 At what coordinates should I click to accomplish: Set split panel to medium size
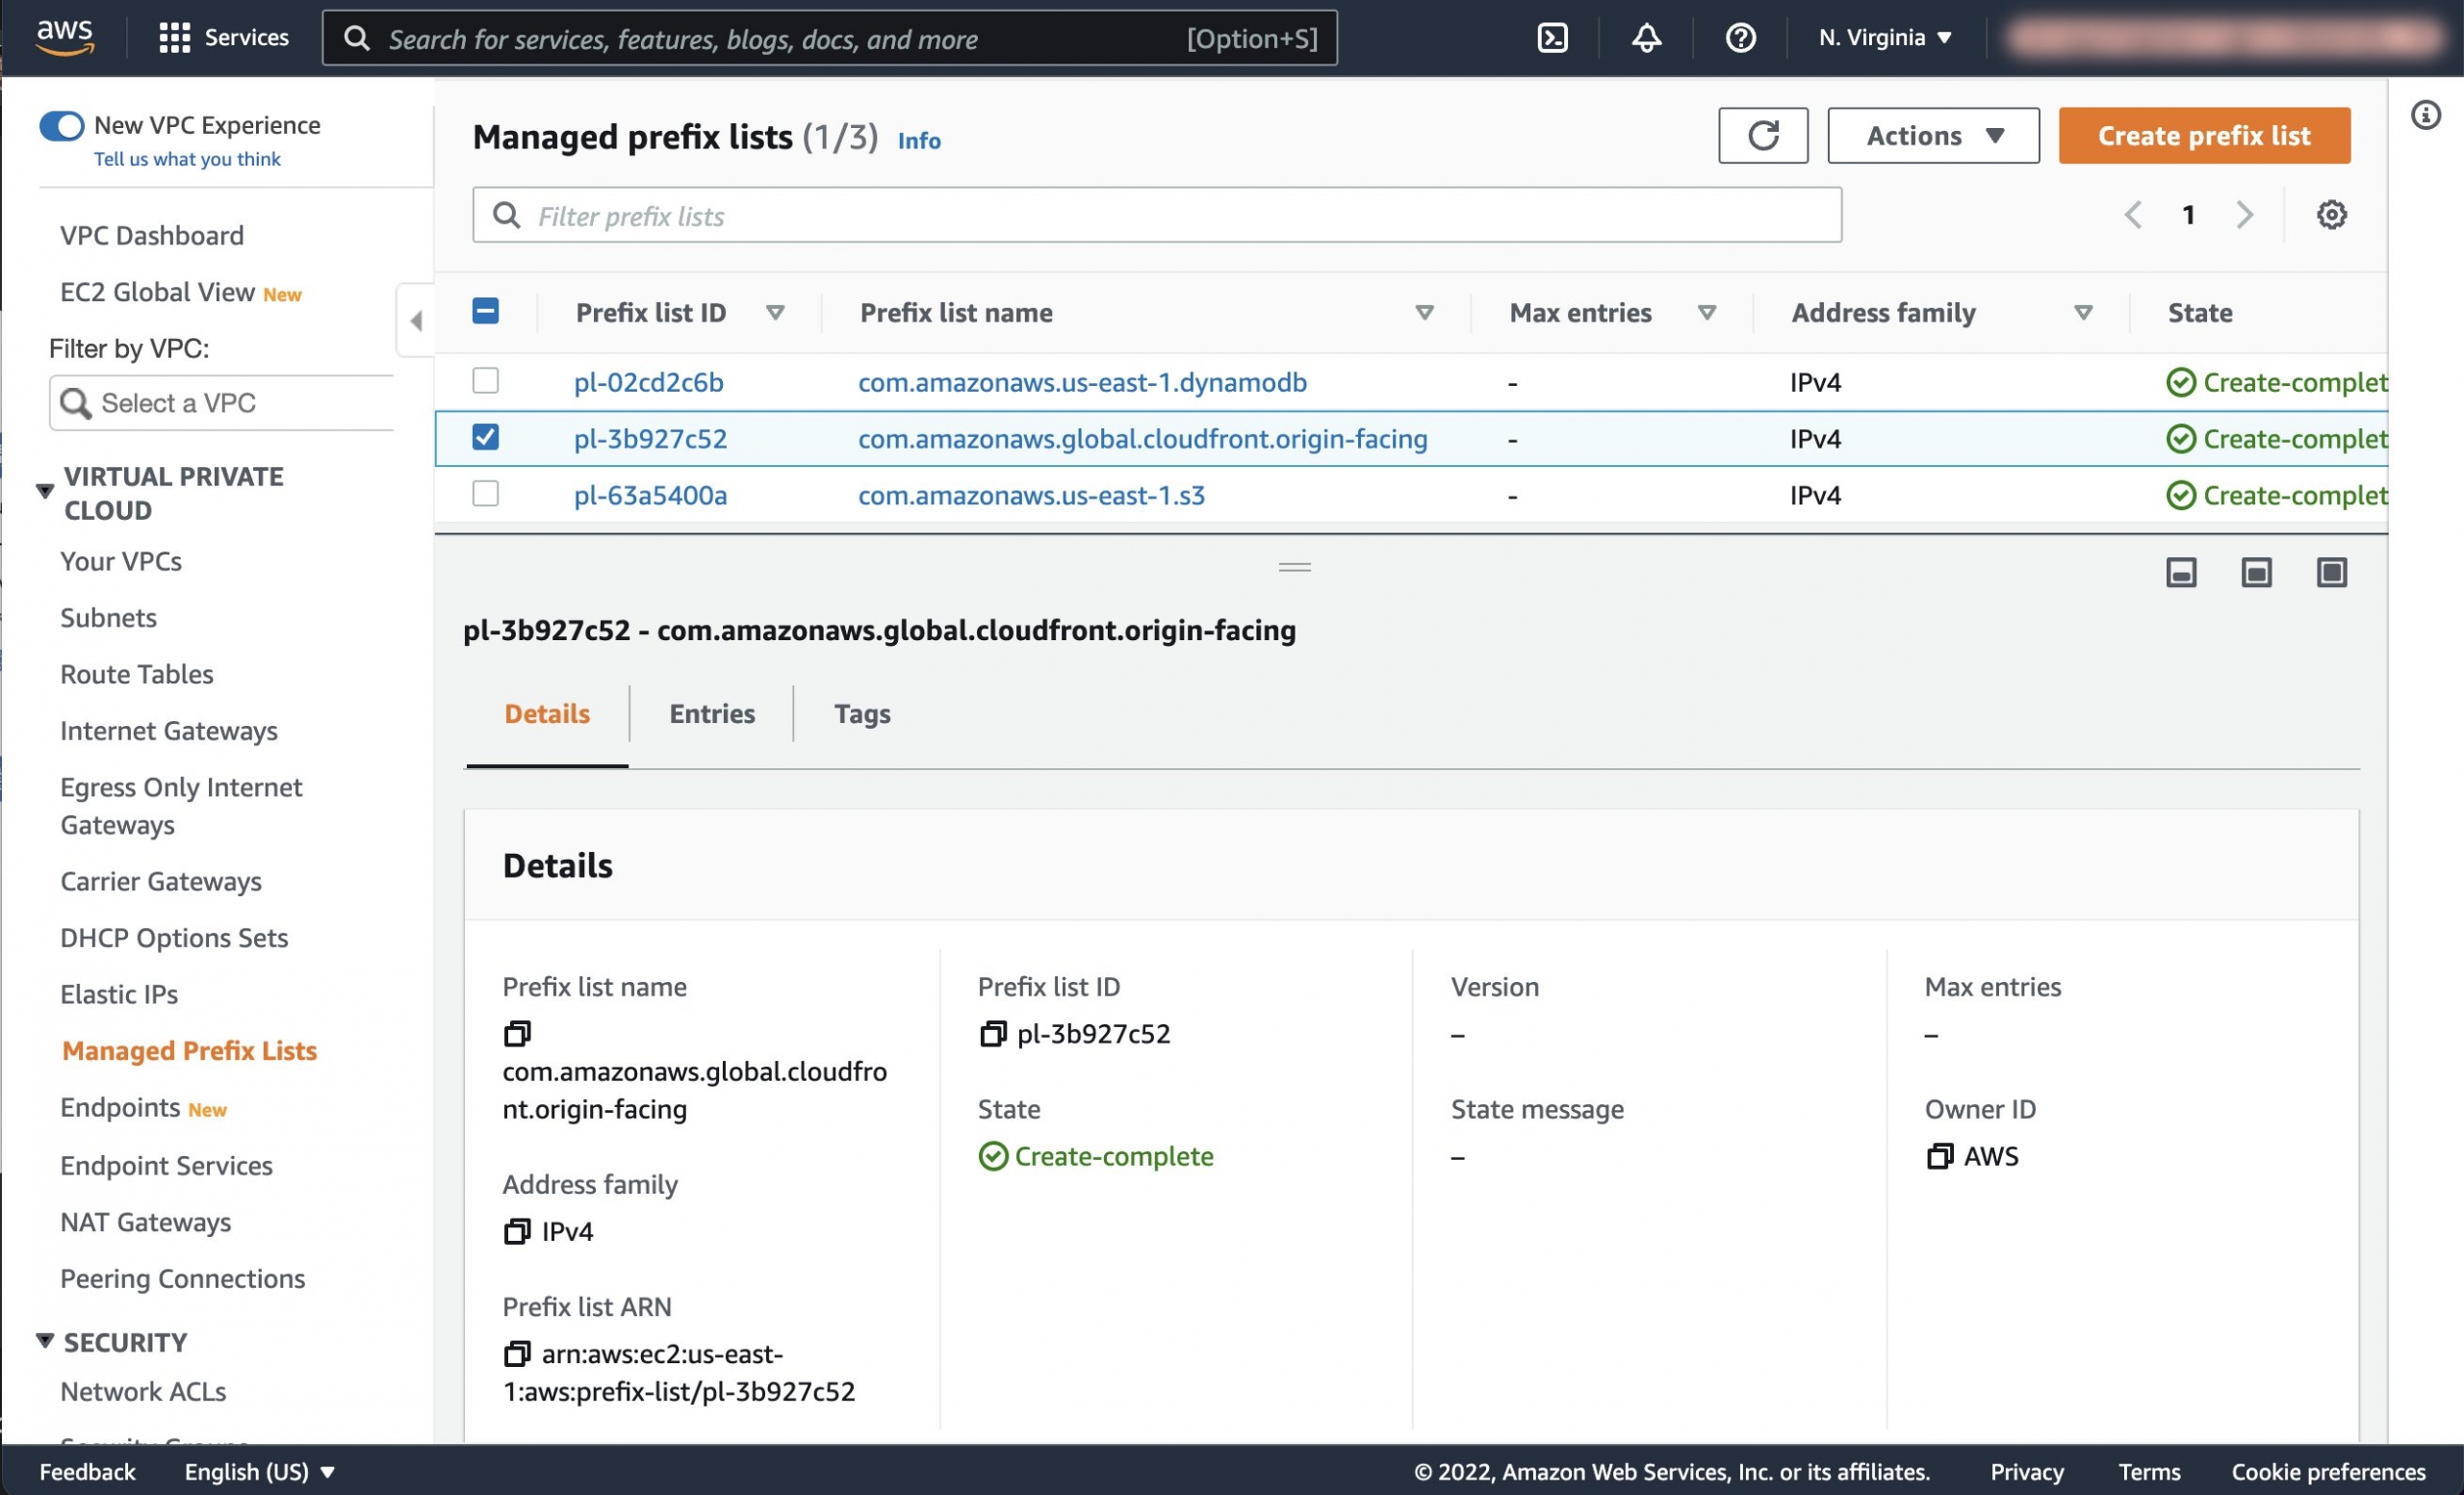(x=2256, y=572)
